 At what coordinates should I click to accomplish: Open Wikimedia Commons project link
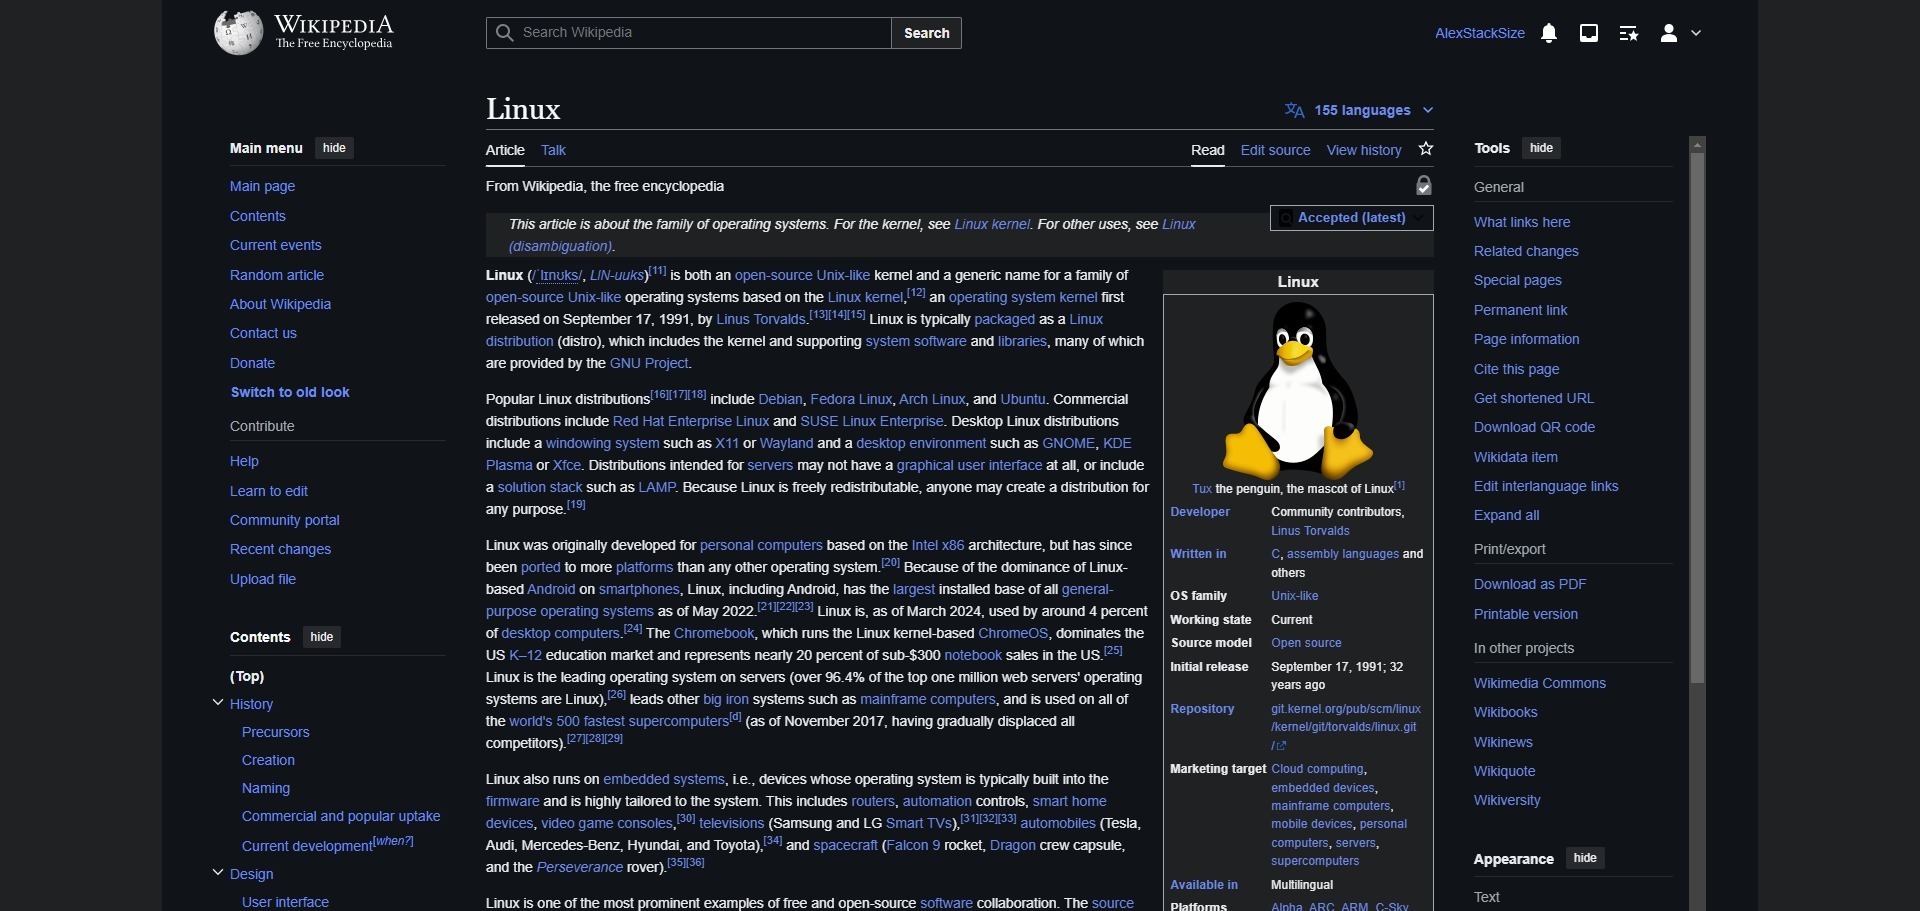(x=1540, y=683)
